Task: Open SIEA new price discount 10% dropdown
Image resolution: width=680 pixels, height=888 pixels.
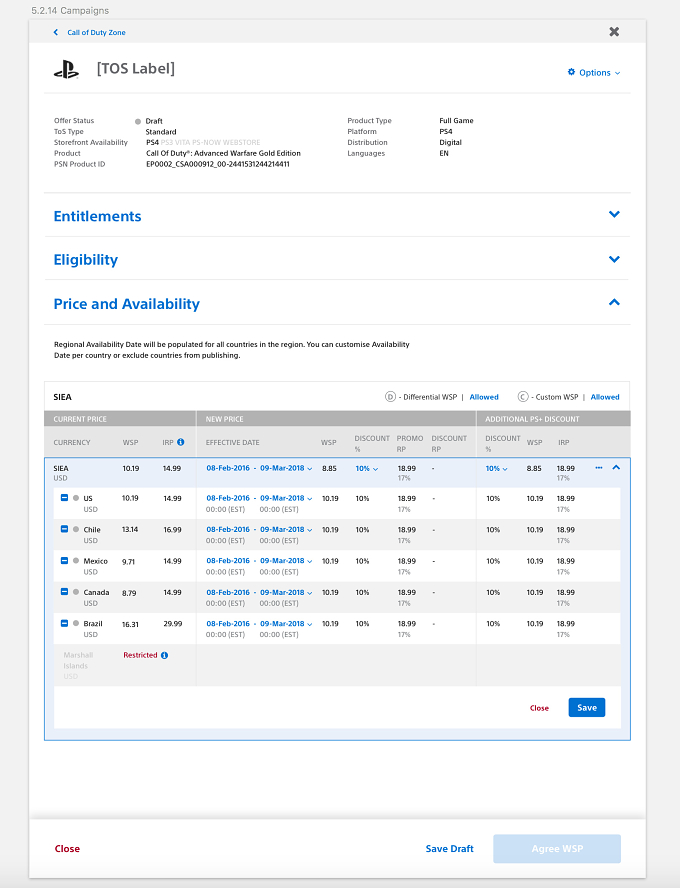Action: pos(366,468)
